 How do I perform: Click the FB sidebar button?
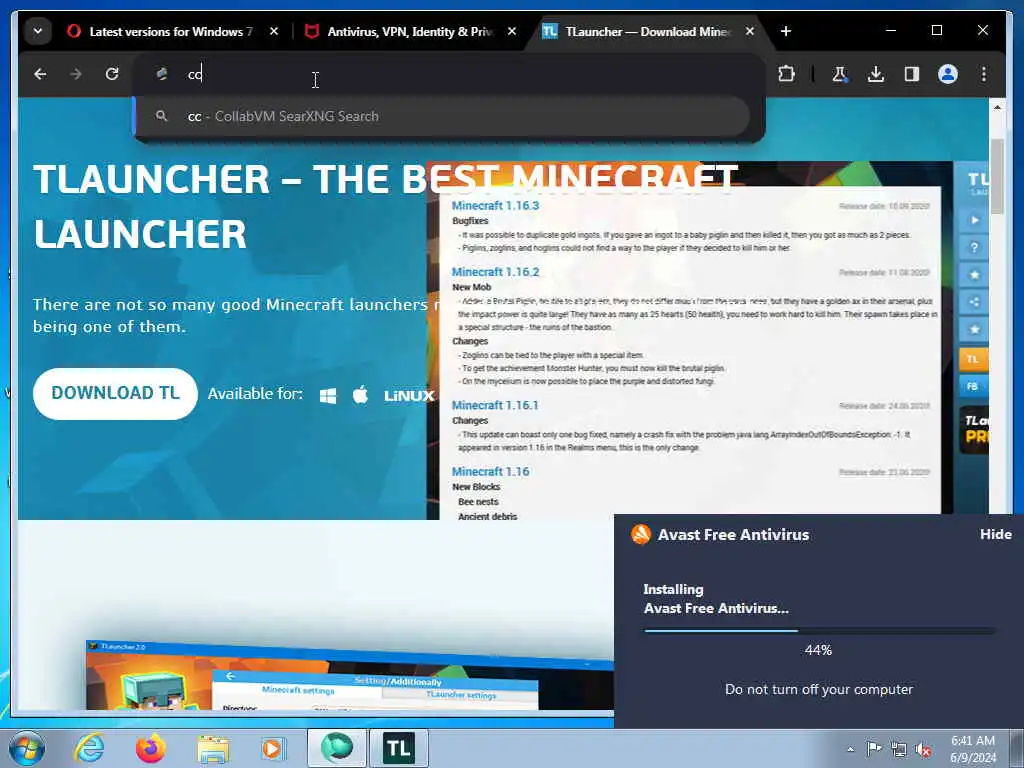pyautogui.click(x=973, y=386)
